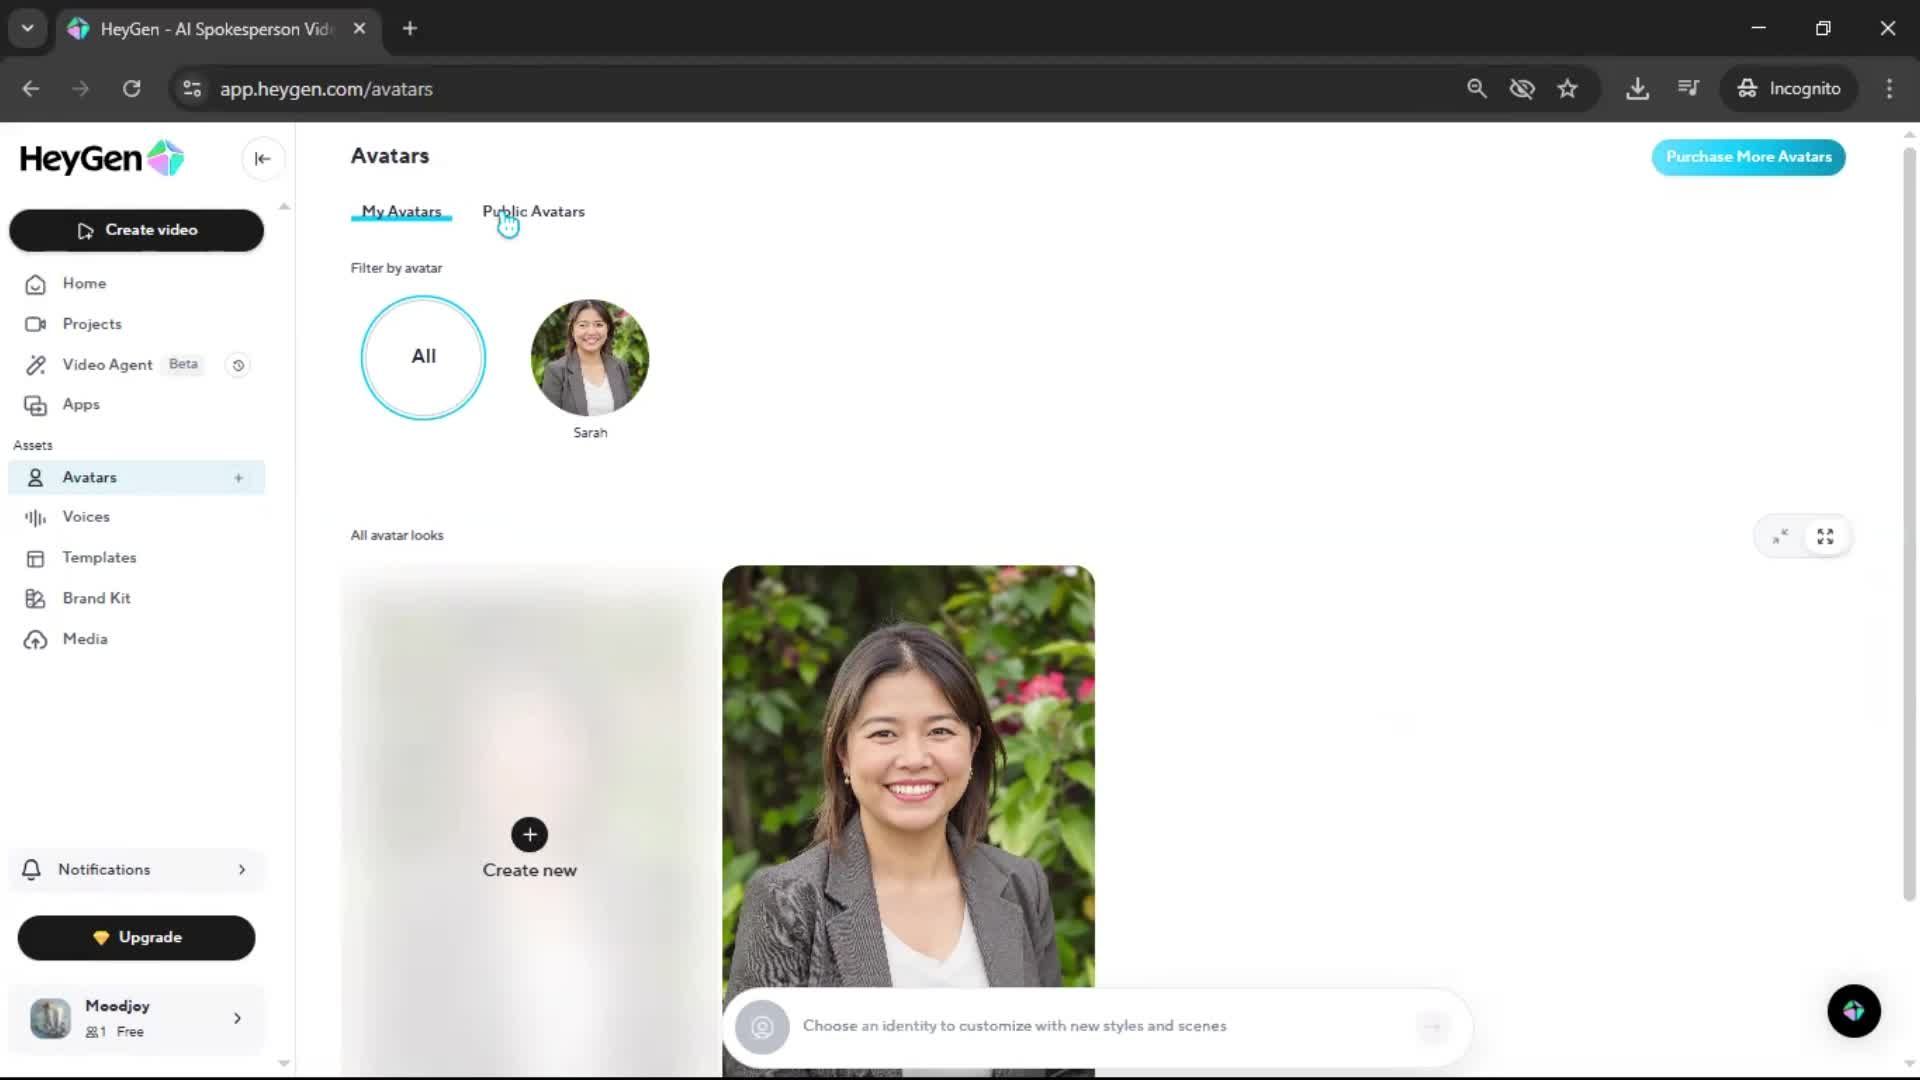Select the My Avatars tab
1920x1080 pixels.
click(x=401, y=212)
